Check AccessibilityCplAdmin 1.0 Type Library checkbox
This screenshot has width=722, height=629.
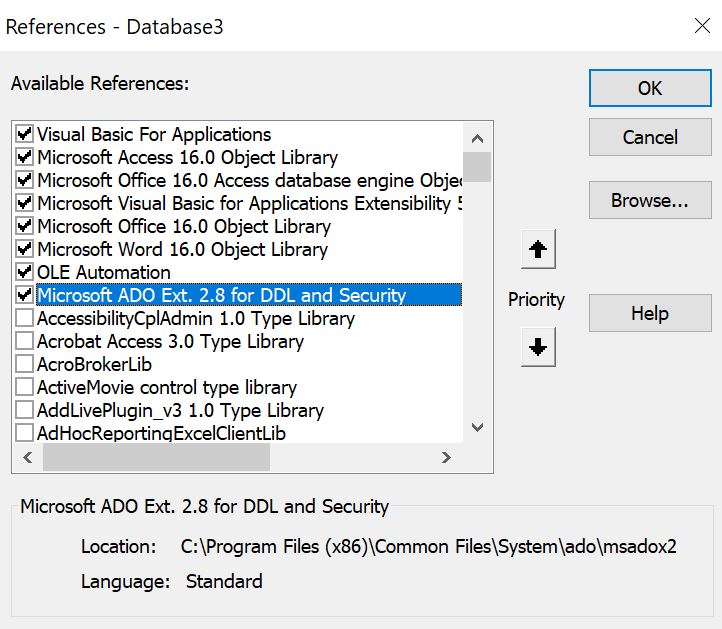point(24,318)
